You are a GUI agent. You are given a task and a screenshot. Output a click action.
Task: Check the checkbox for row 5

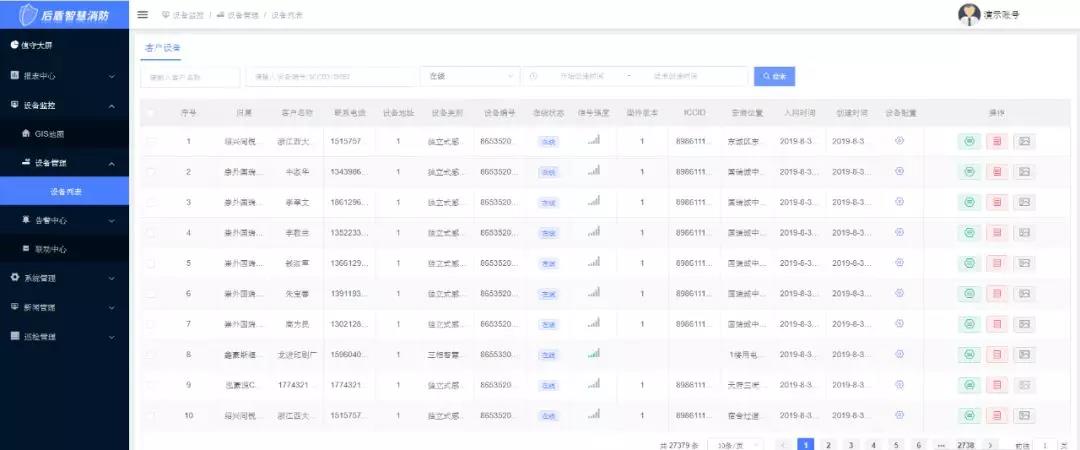(x=151, y=263)
